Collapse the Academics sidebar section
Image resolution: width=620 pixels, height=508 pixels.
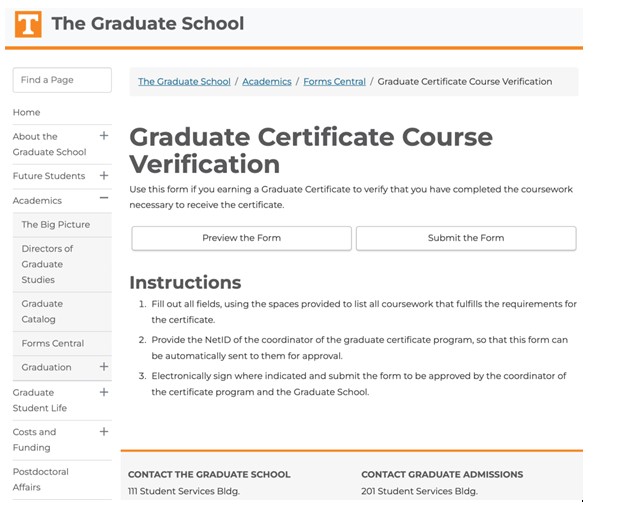pyautogui.click(x=104, y=200)
